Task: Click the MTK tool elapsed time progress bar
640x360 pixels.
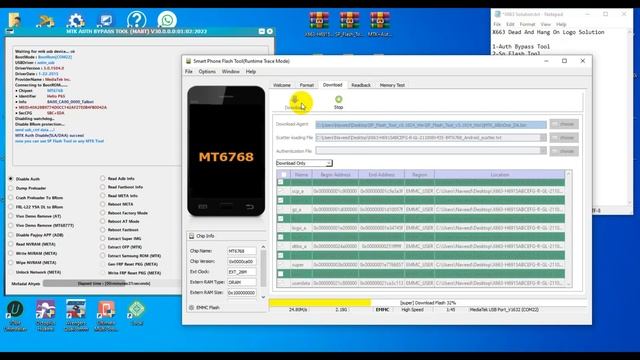Action: point(113,283)
